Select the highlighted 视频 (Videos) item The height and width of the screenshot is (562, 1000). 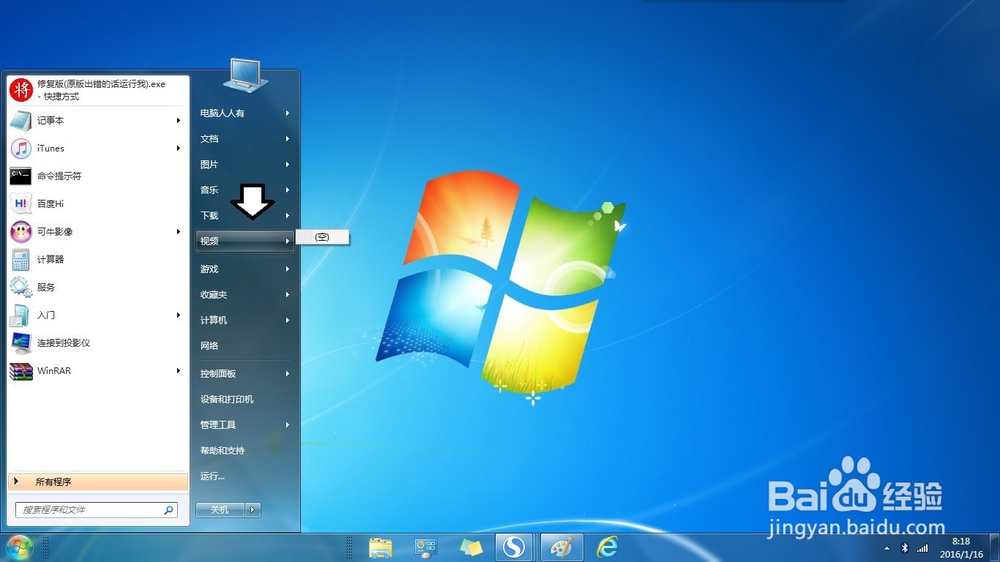[x=245, y=241]
